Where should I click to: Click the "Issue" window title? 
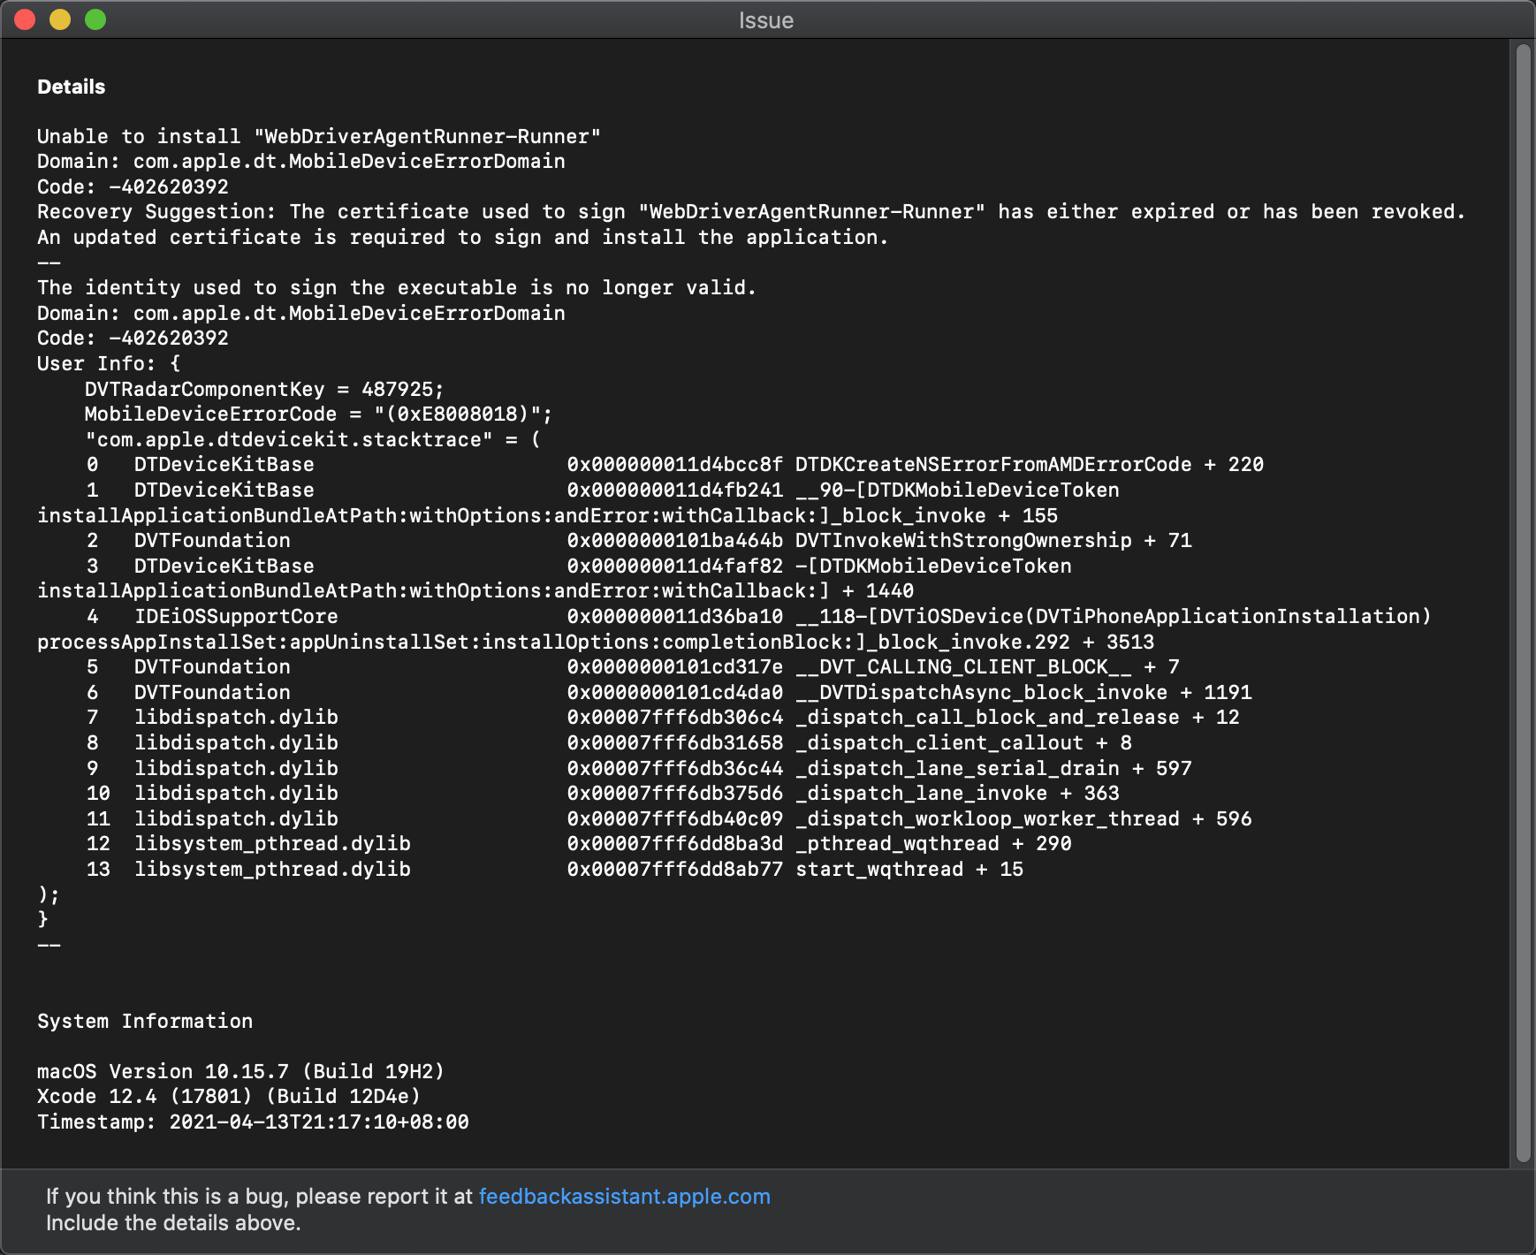[x=766, y=20]
